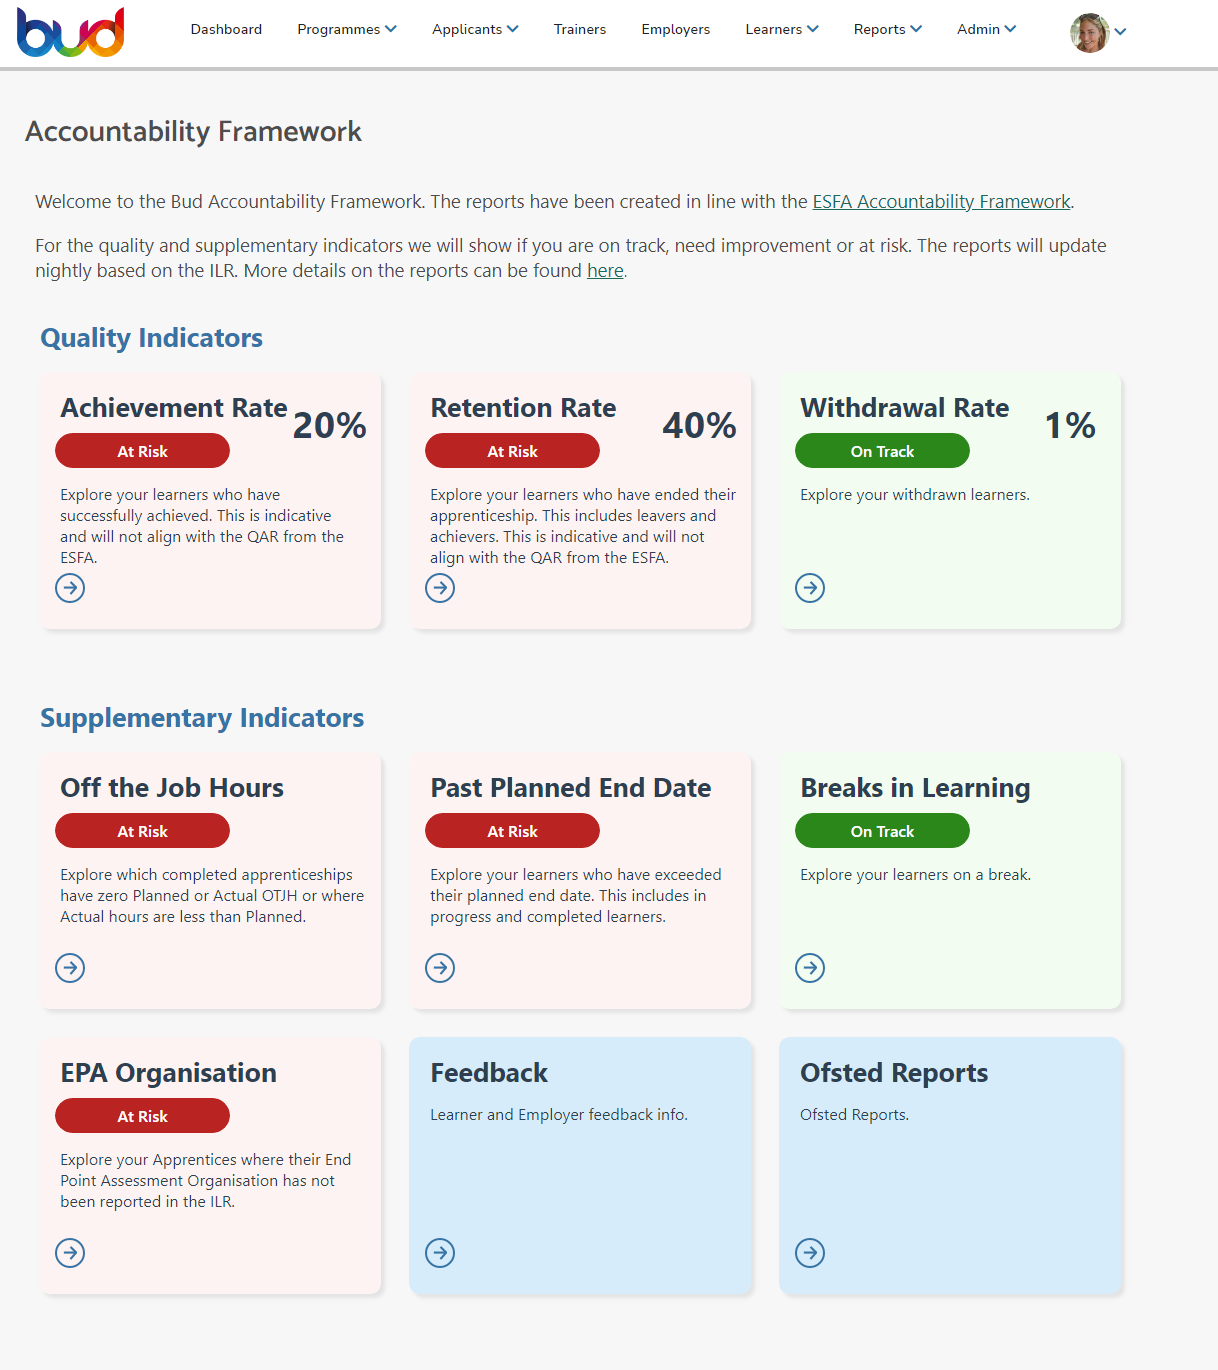The image size is (1218, 1370).
Task: Click the user profile avatar picture
Action: coord(1089,33)
